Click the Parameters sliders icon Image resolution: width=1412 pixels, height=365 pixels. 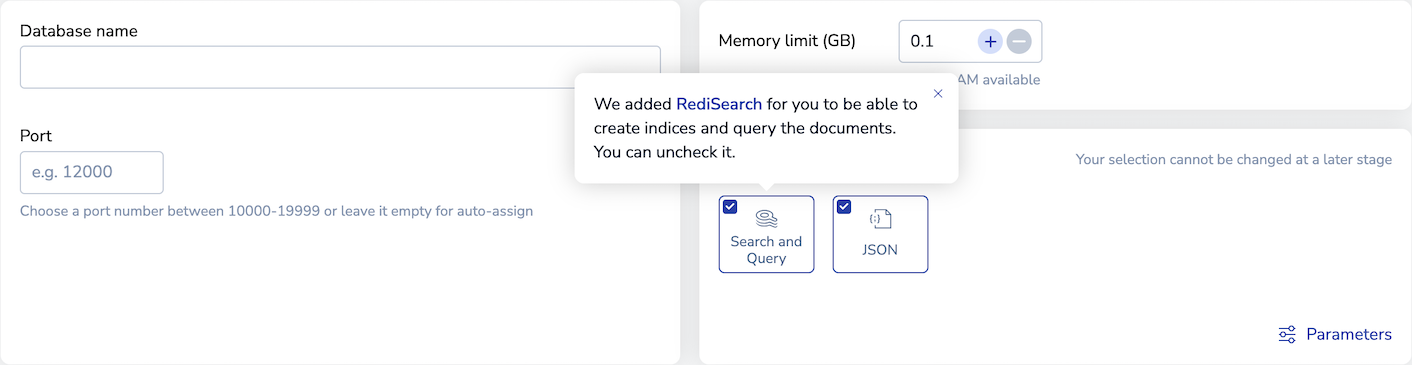(x=1288, y=334)
